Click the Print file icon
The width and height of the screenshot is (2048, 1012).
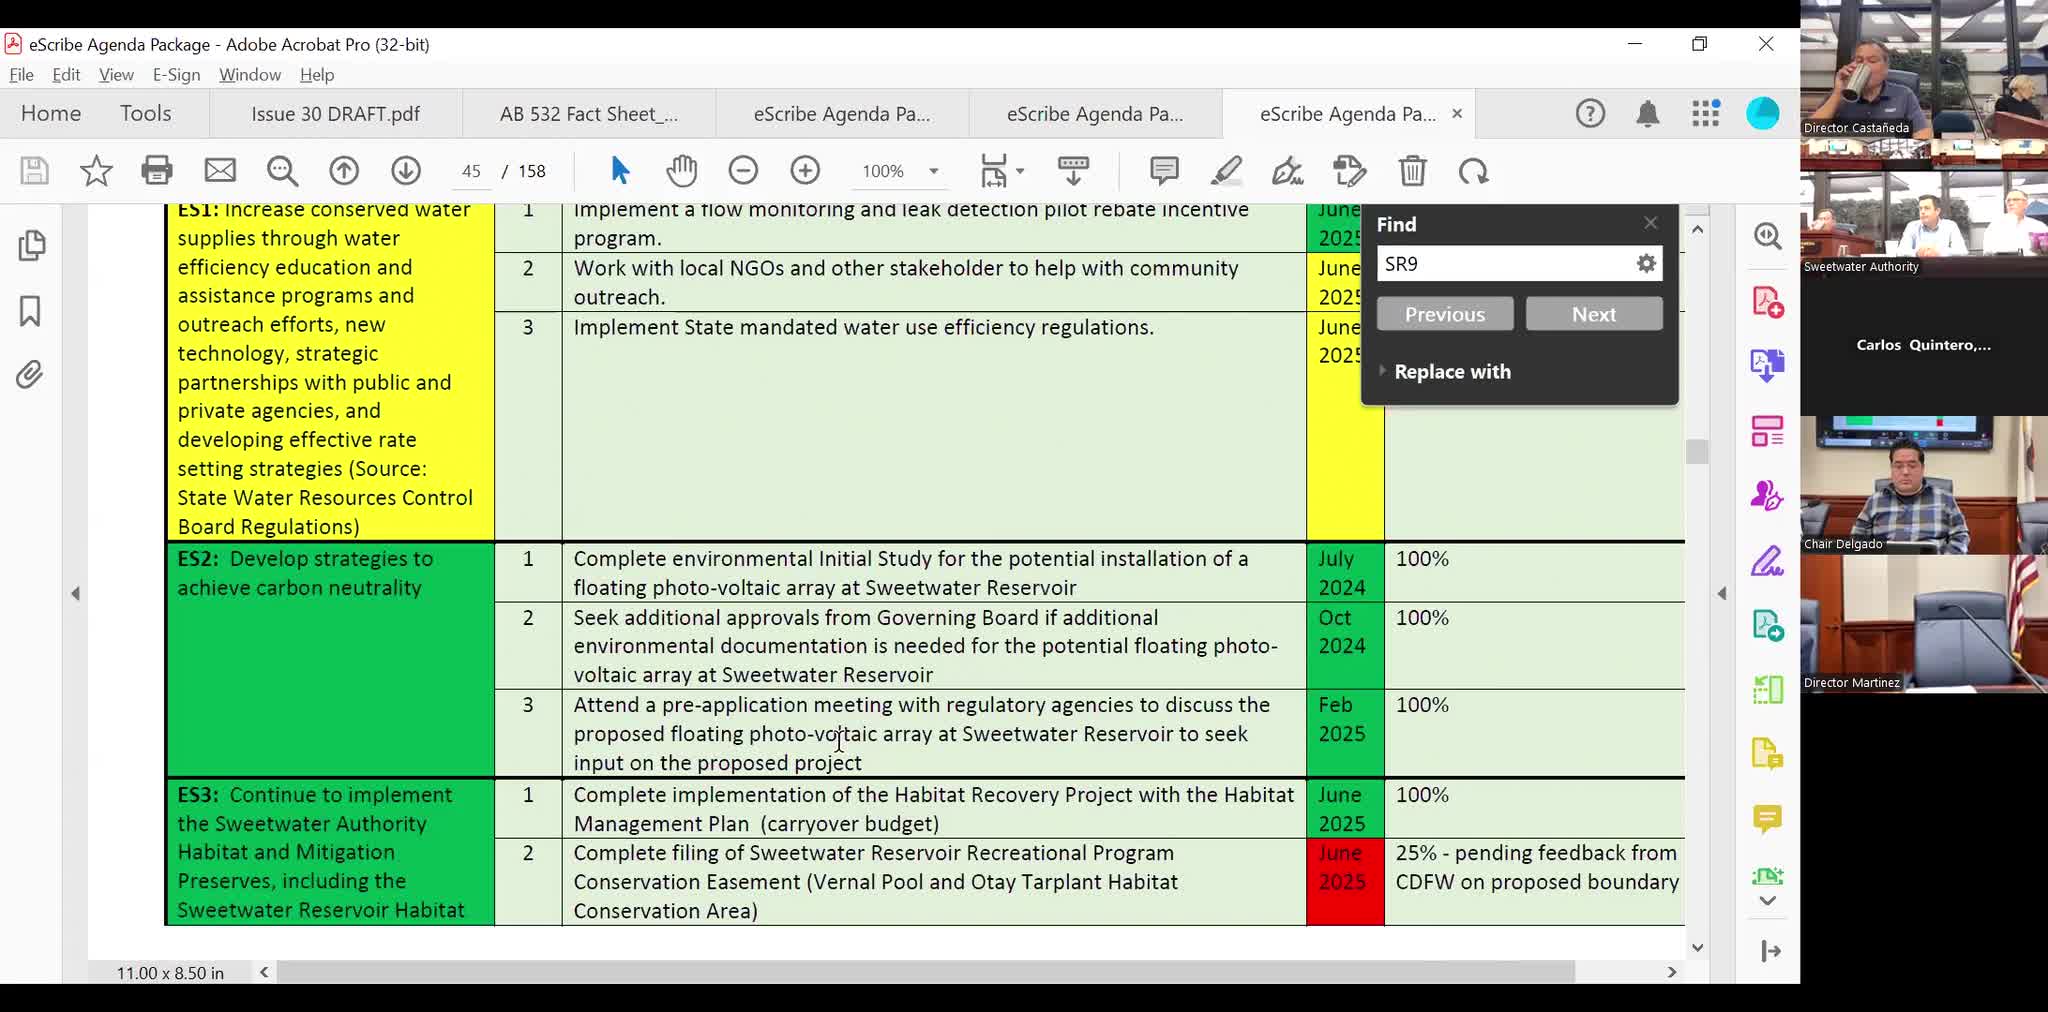pyautogui.click(x=157, y=171)
